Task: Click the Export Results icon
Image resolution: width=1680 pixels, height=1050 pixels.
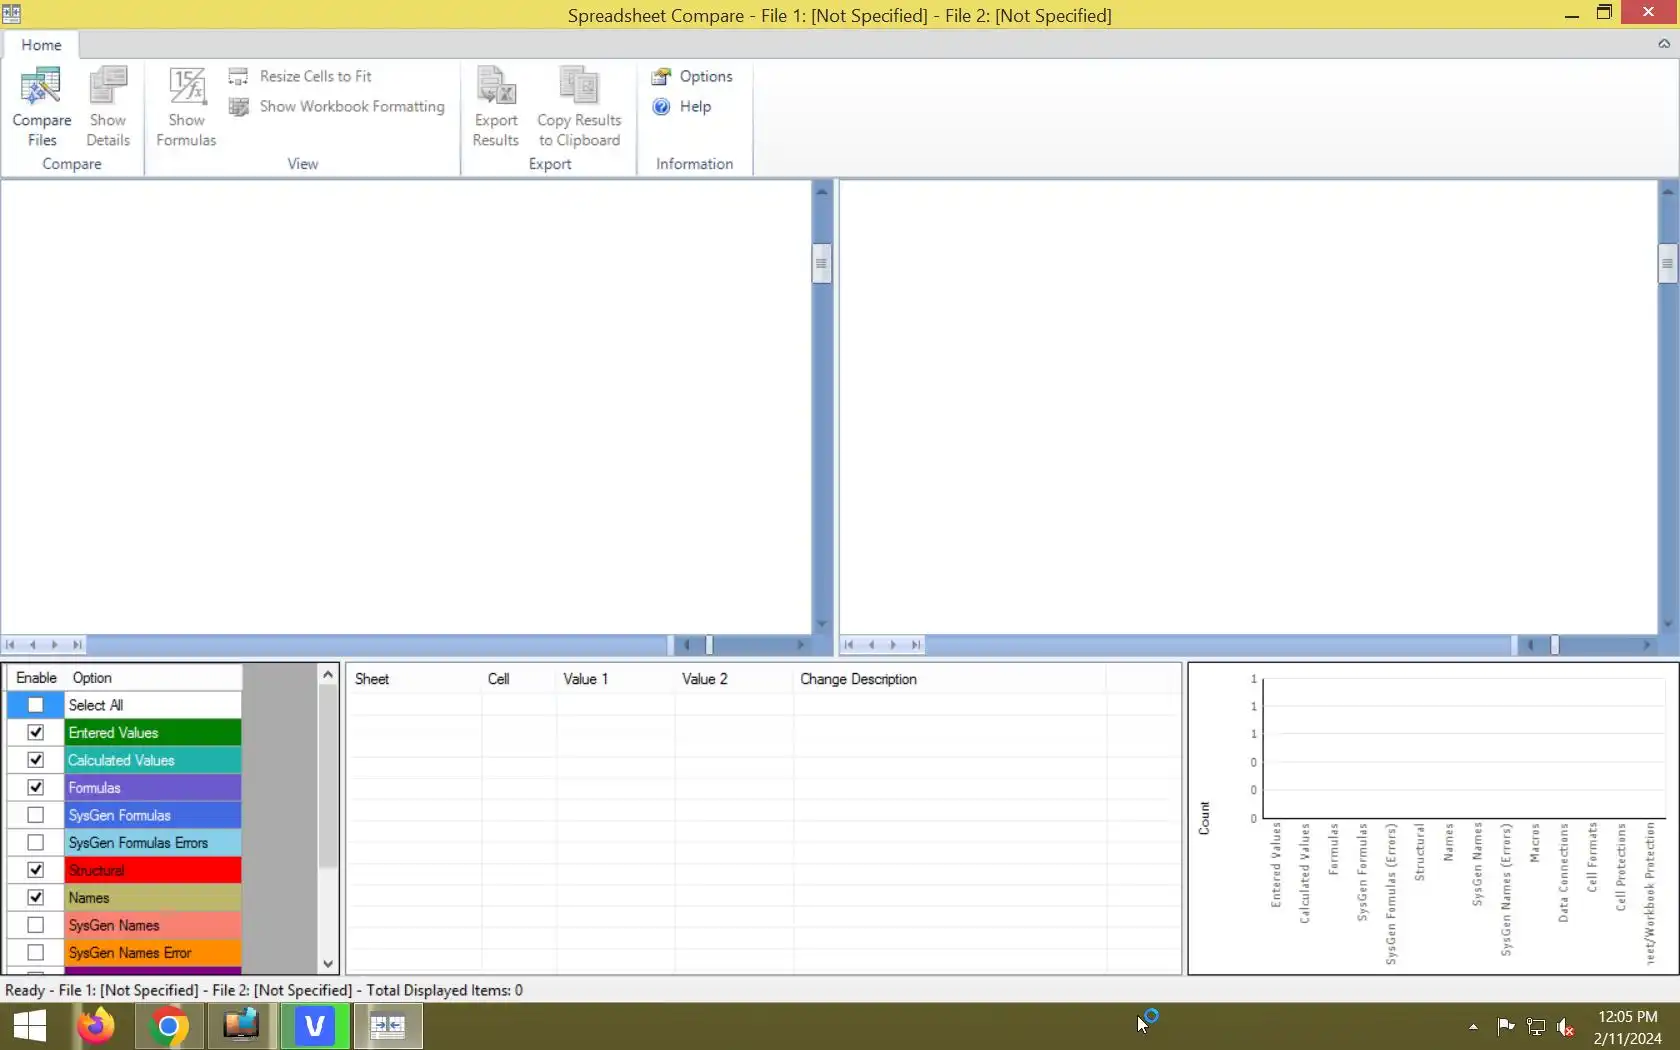Action: [496, 87]
